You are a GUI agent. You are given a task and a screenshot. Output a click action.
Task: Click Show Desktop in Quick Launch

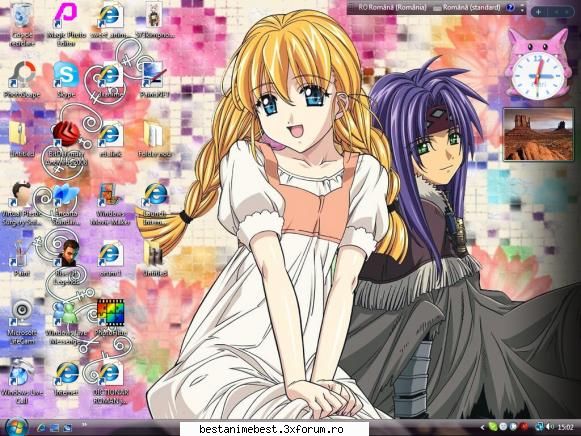coord(54,428)
